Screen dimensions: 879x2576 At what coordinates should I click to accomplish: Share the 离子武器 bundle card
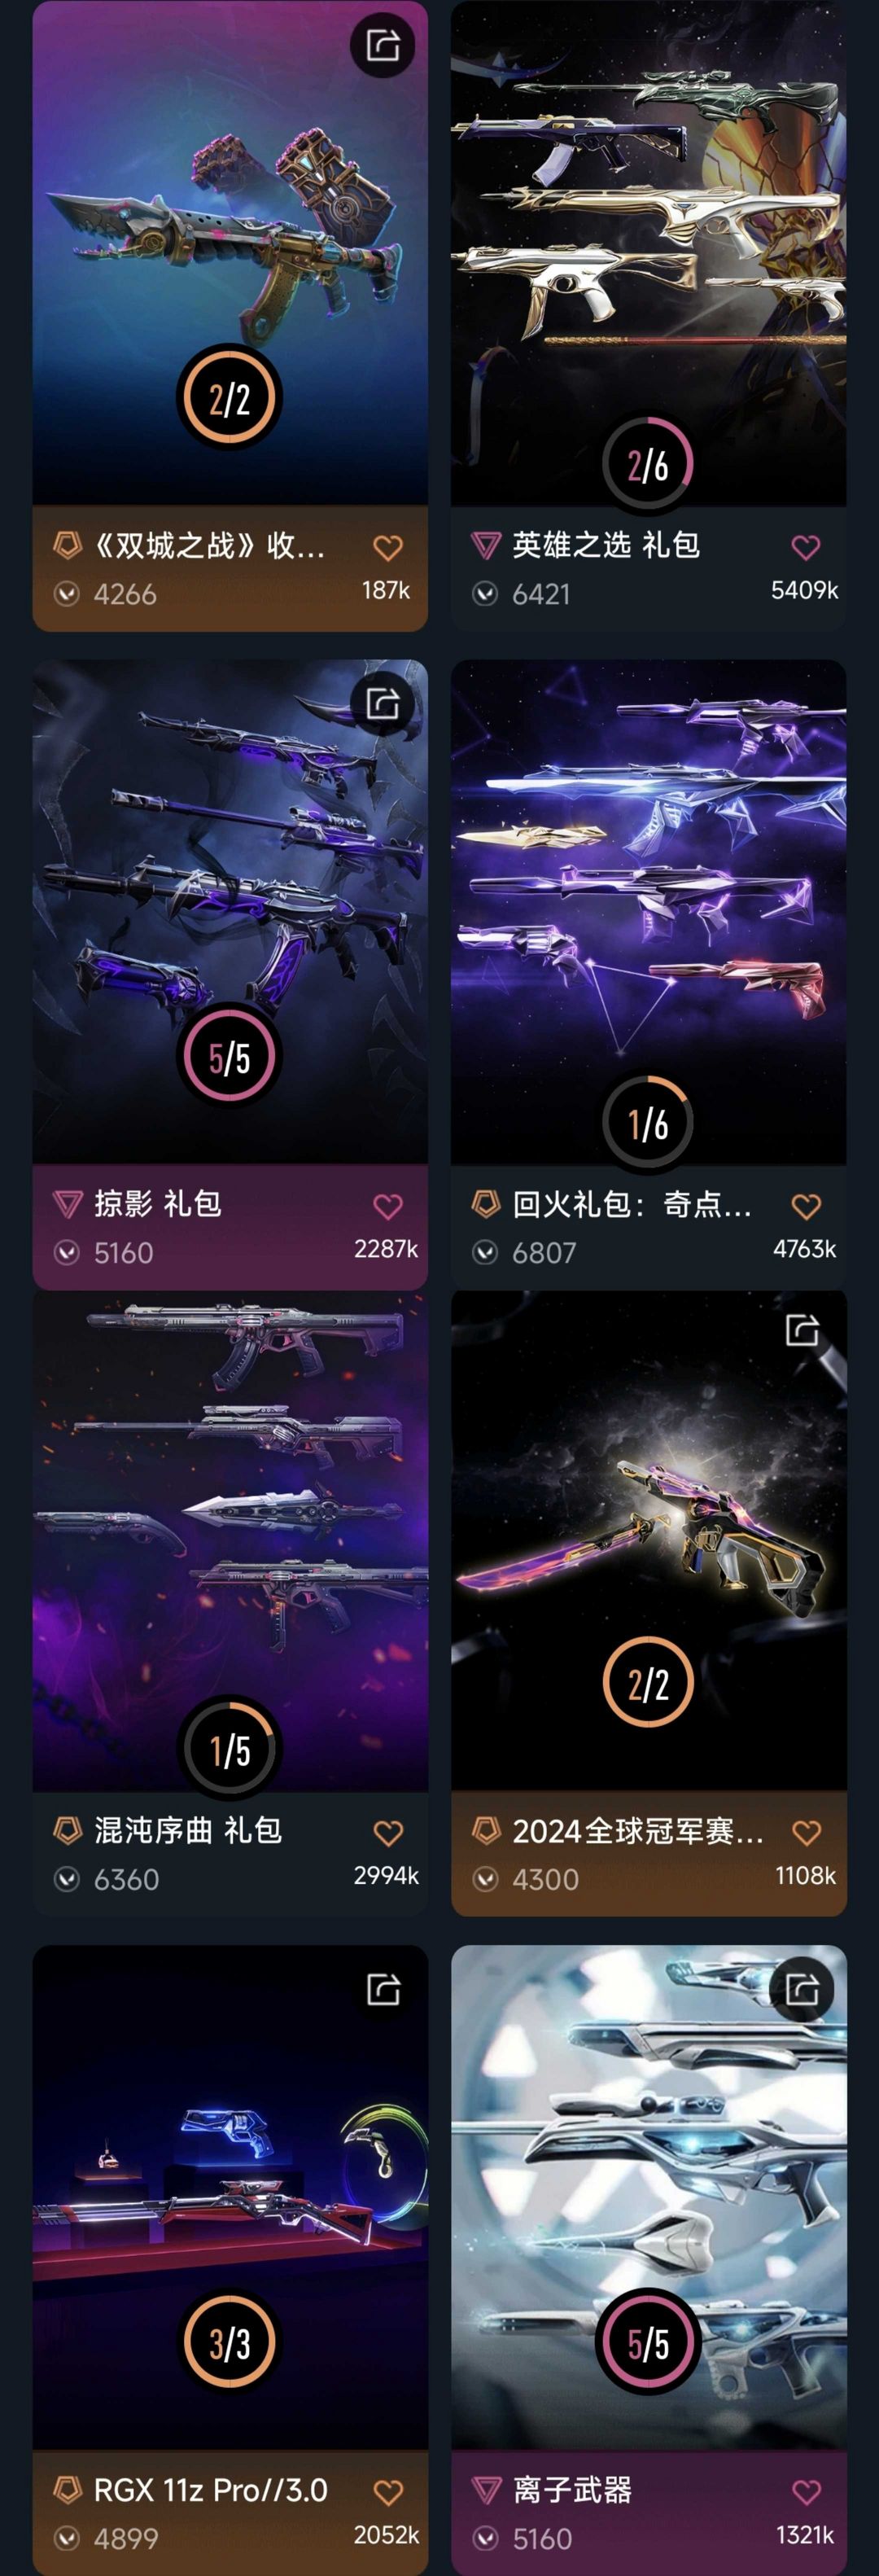pyautogui.click(x=802, y=1989)
